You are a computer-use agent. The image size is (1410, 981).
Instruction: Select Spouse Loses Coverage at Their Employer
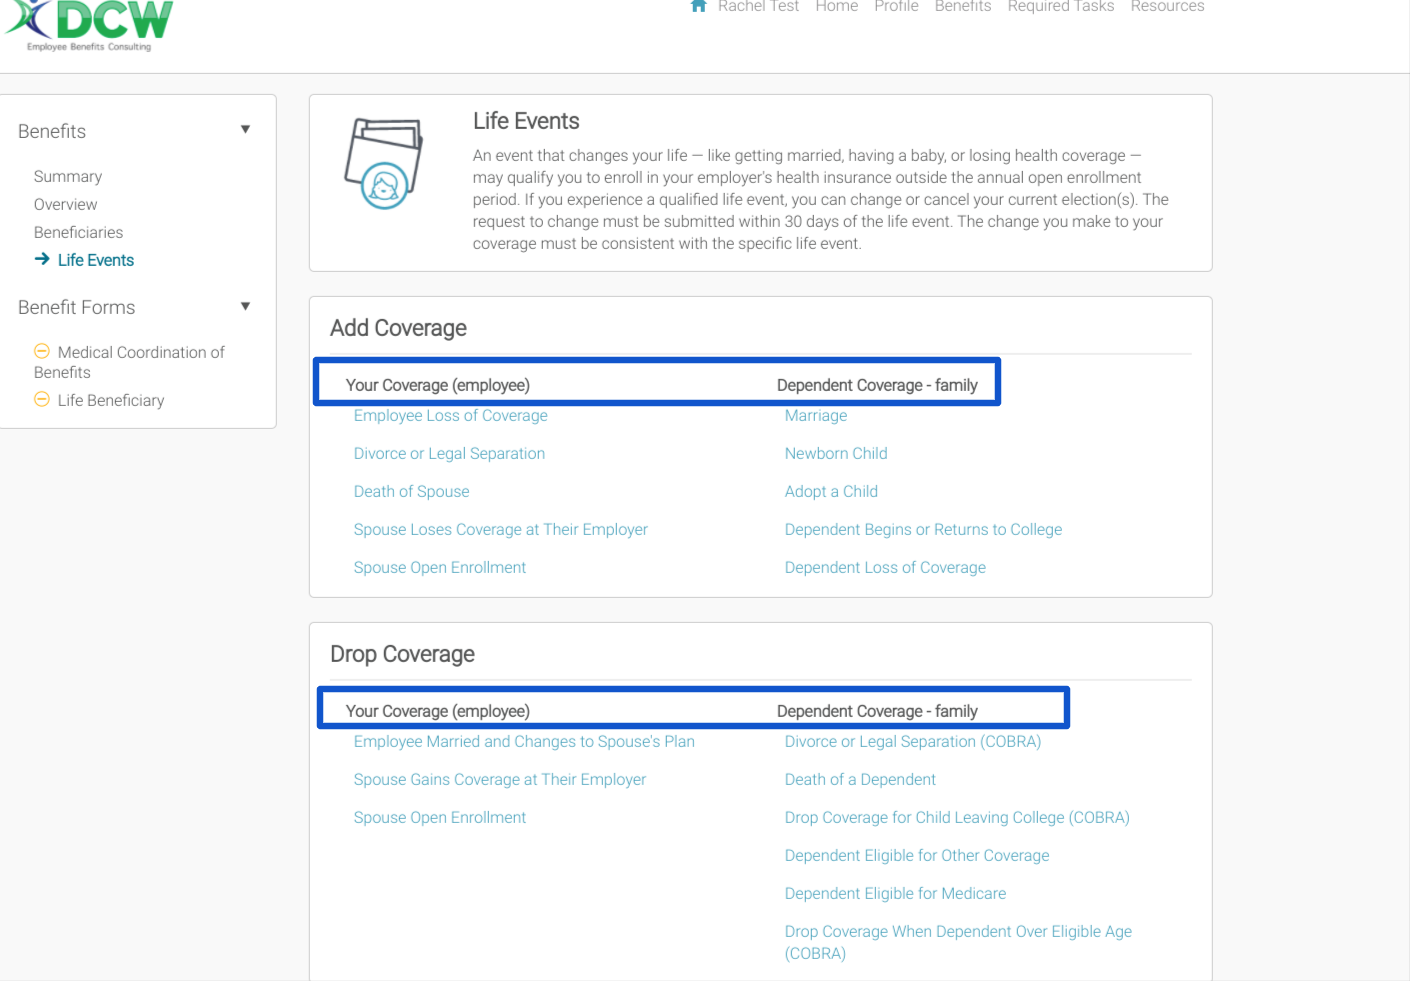point(501,529)
